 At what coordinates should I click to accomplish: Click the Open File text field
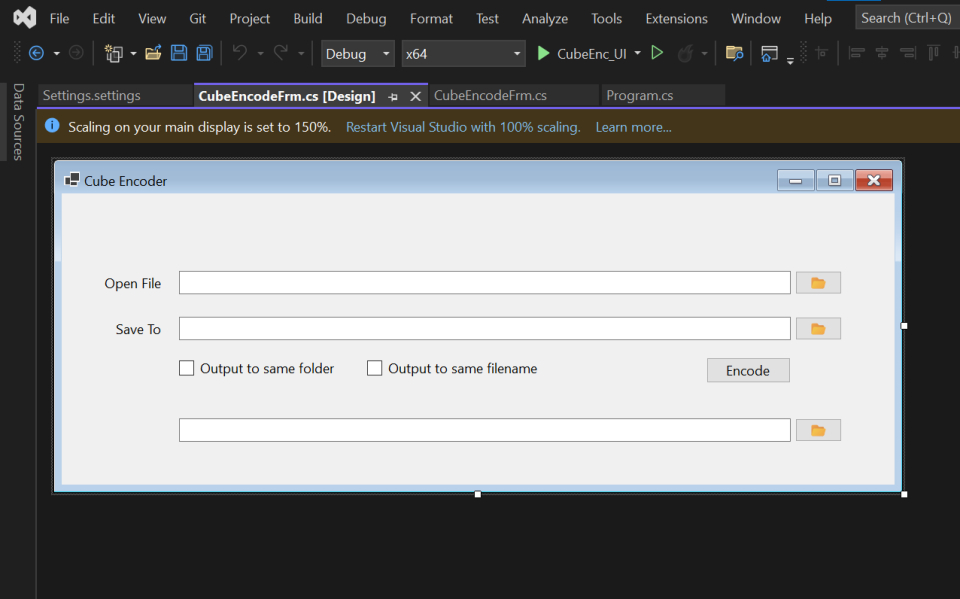[485, 282]
